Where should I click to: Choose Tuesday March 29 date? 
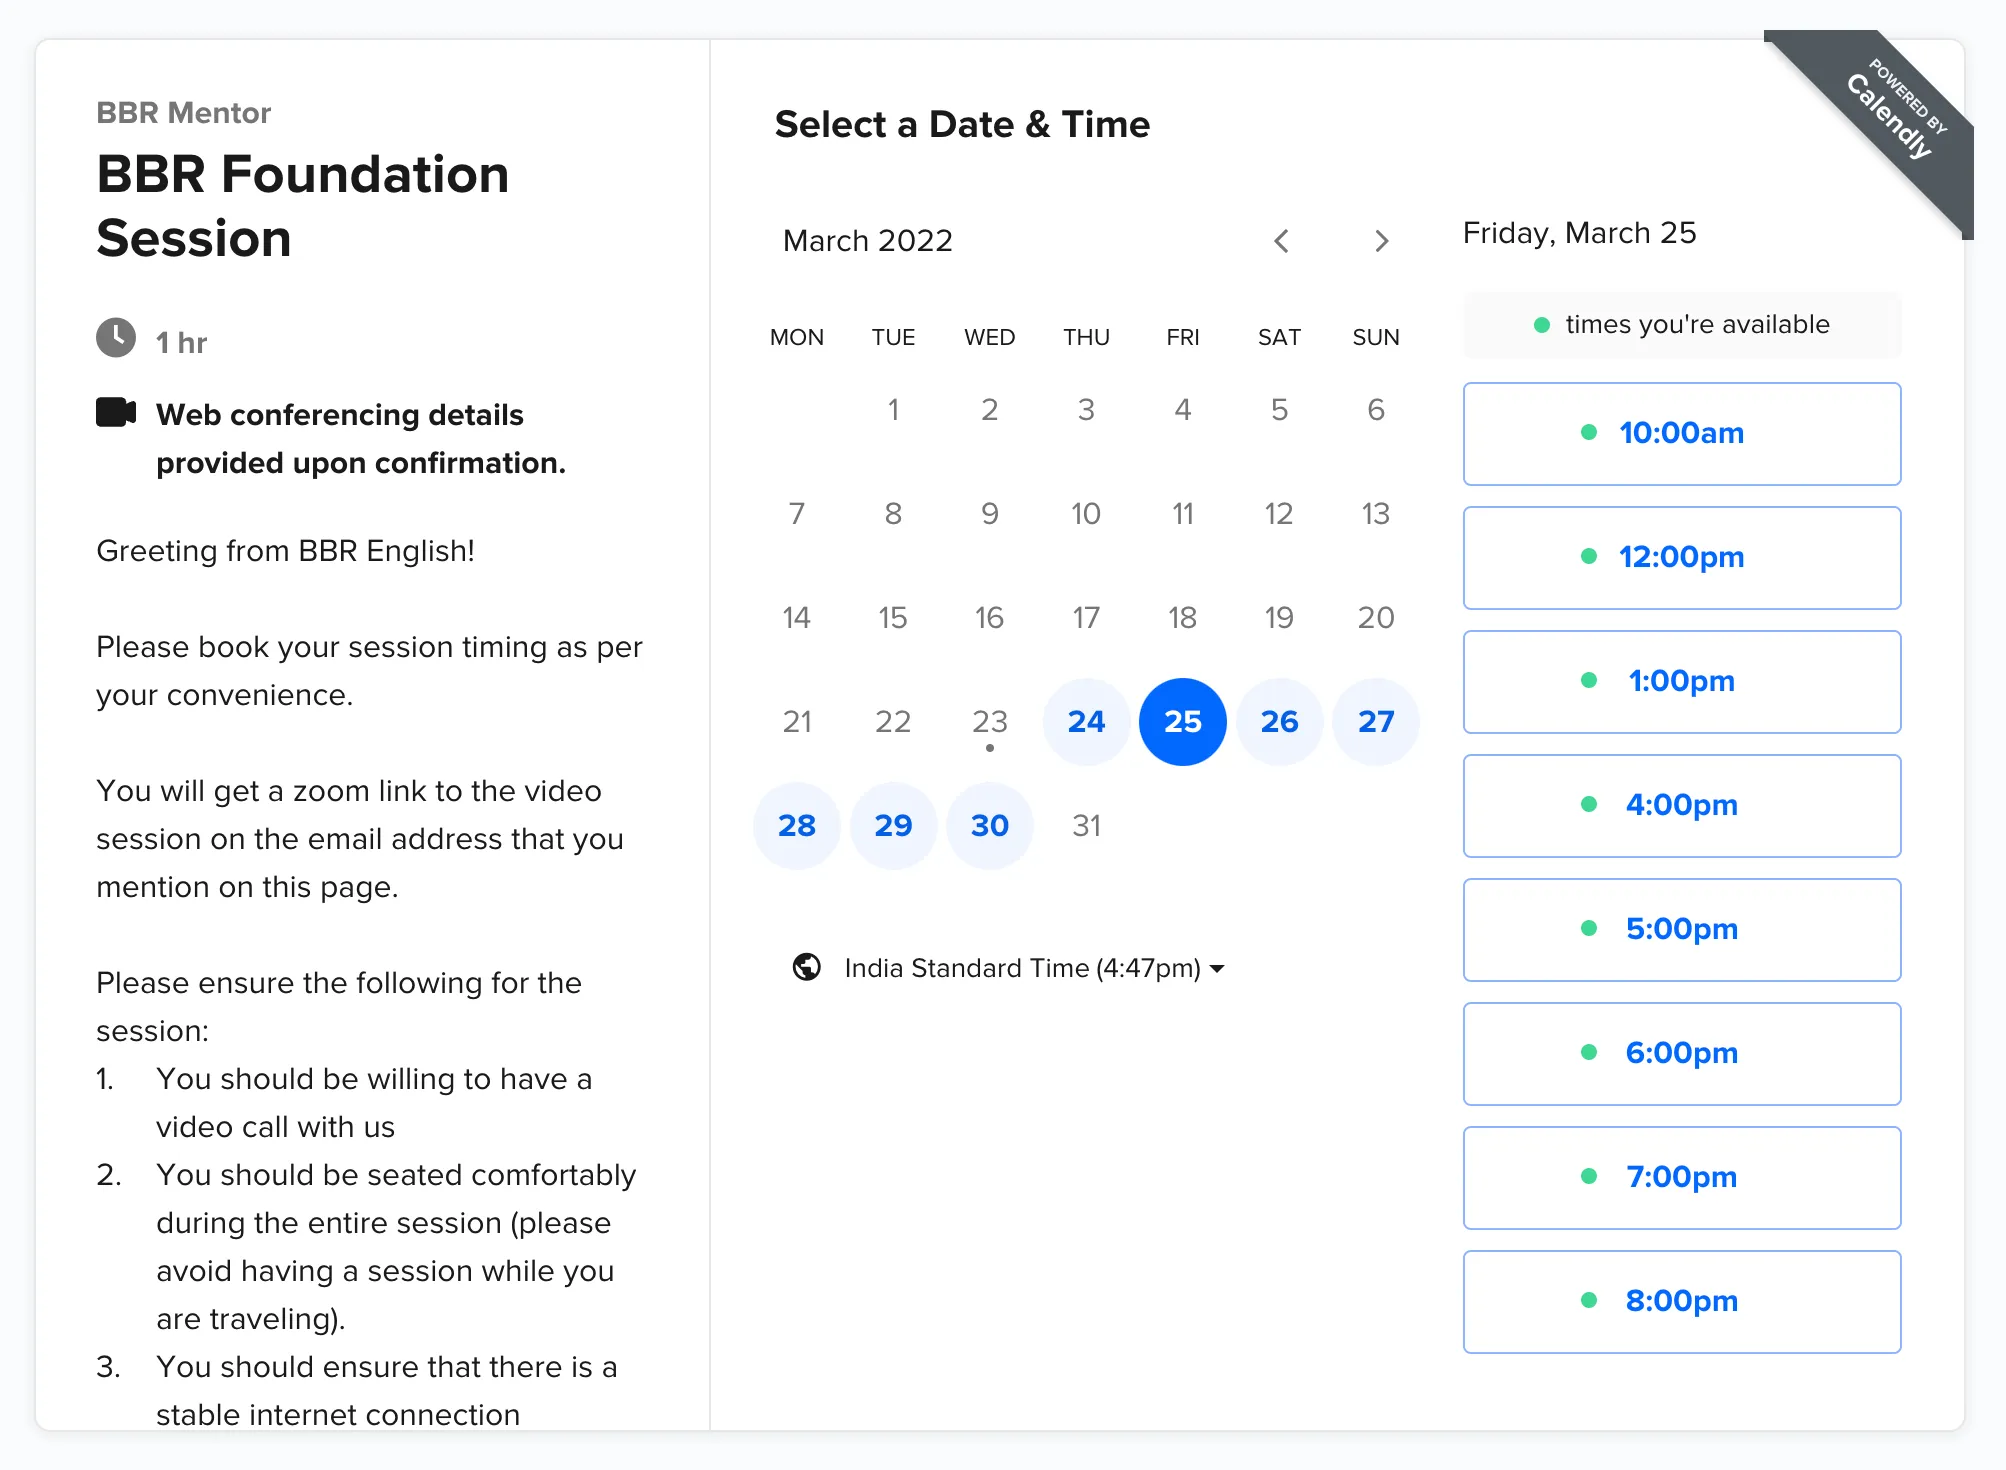tap(893, 826)
